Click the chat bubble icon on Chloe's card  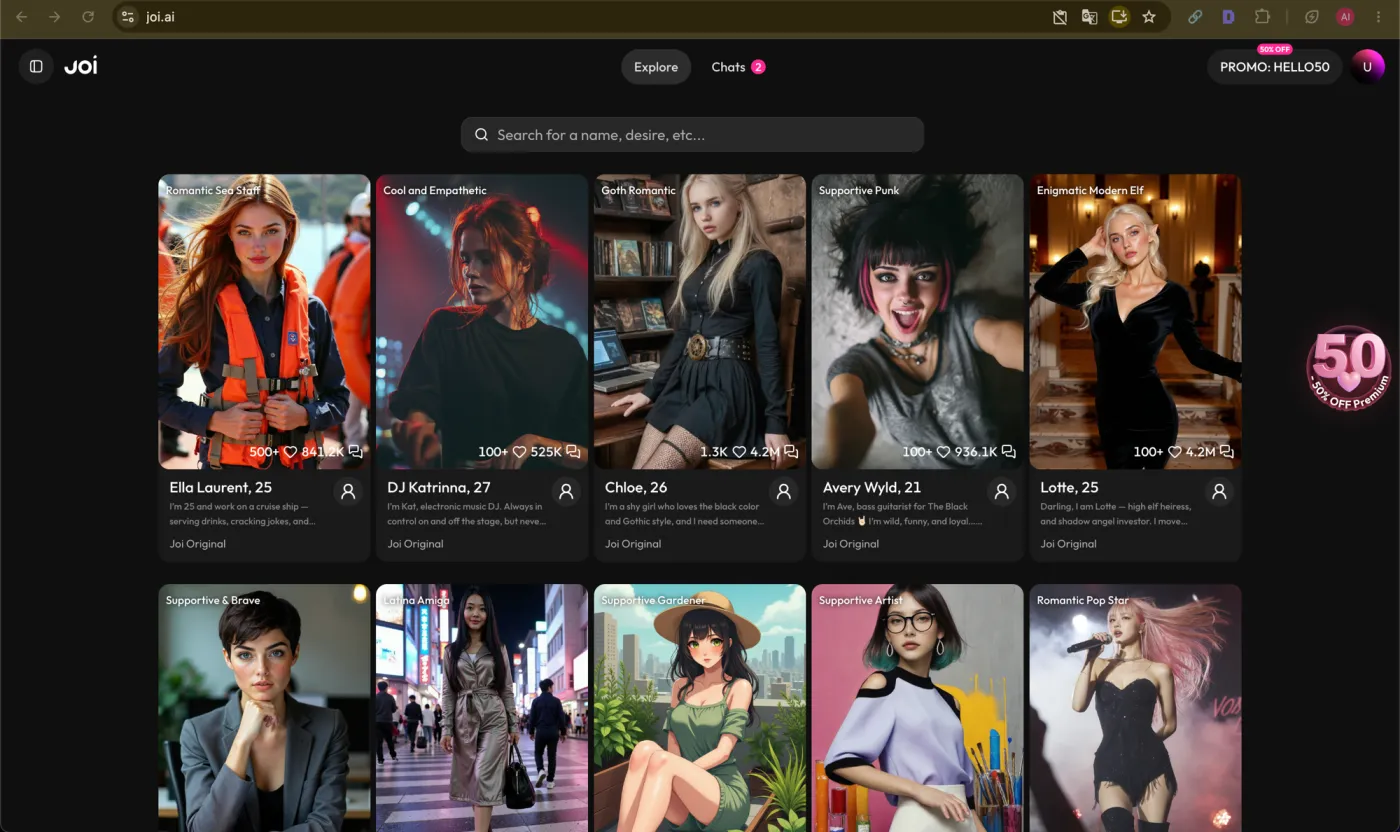click(791, 452)
